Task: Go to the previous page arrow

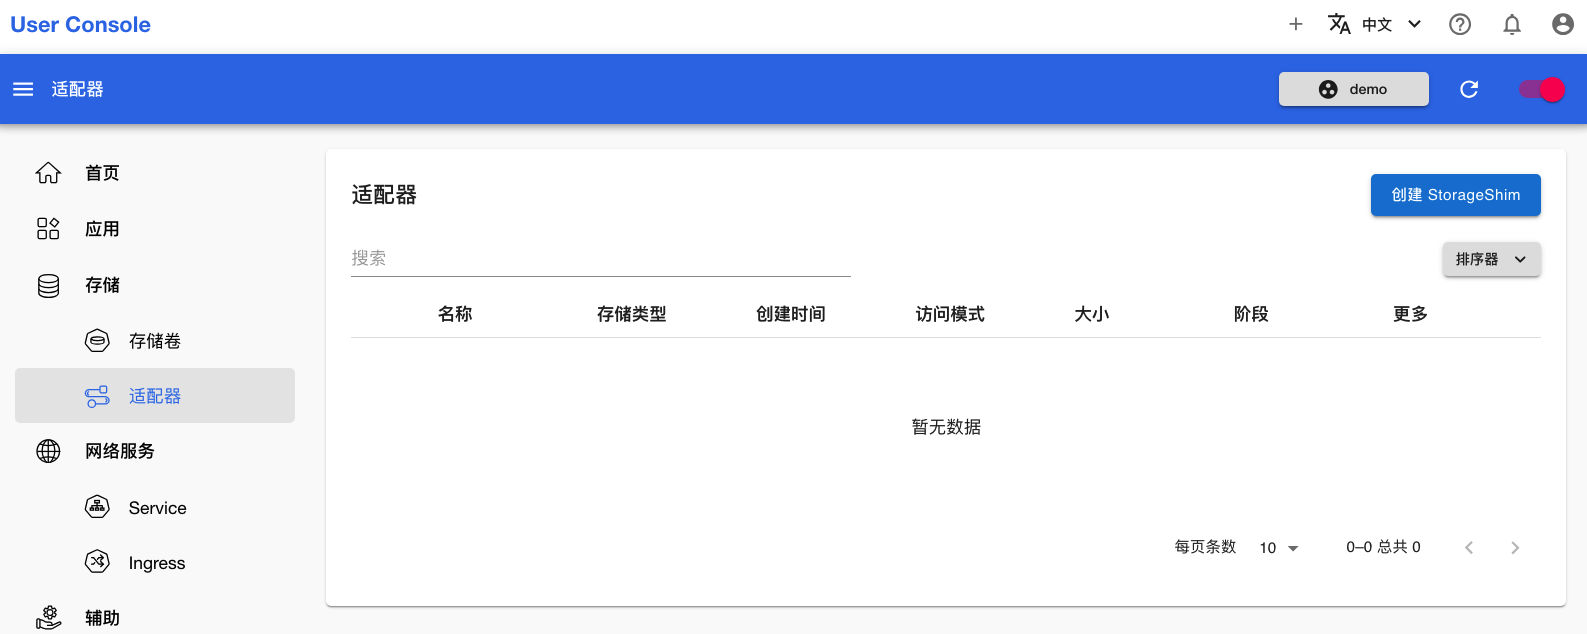Action: click(x=1469, y=548)
